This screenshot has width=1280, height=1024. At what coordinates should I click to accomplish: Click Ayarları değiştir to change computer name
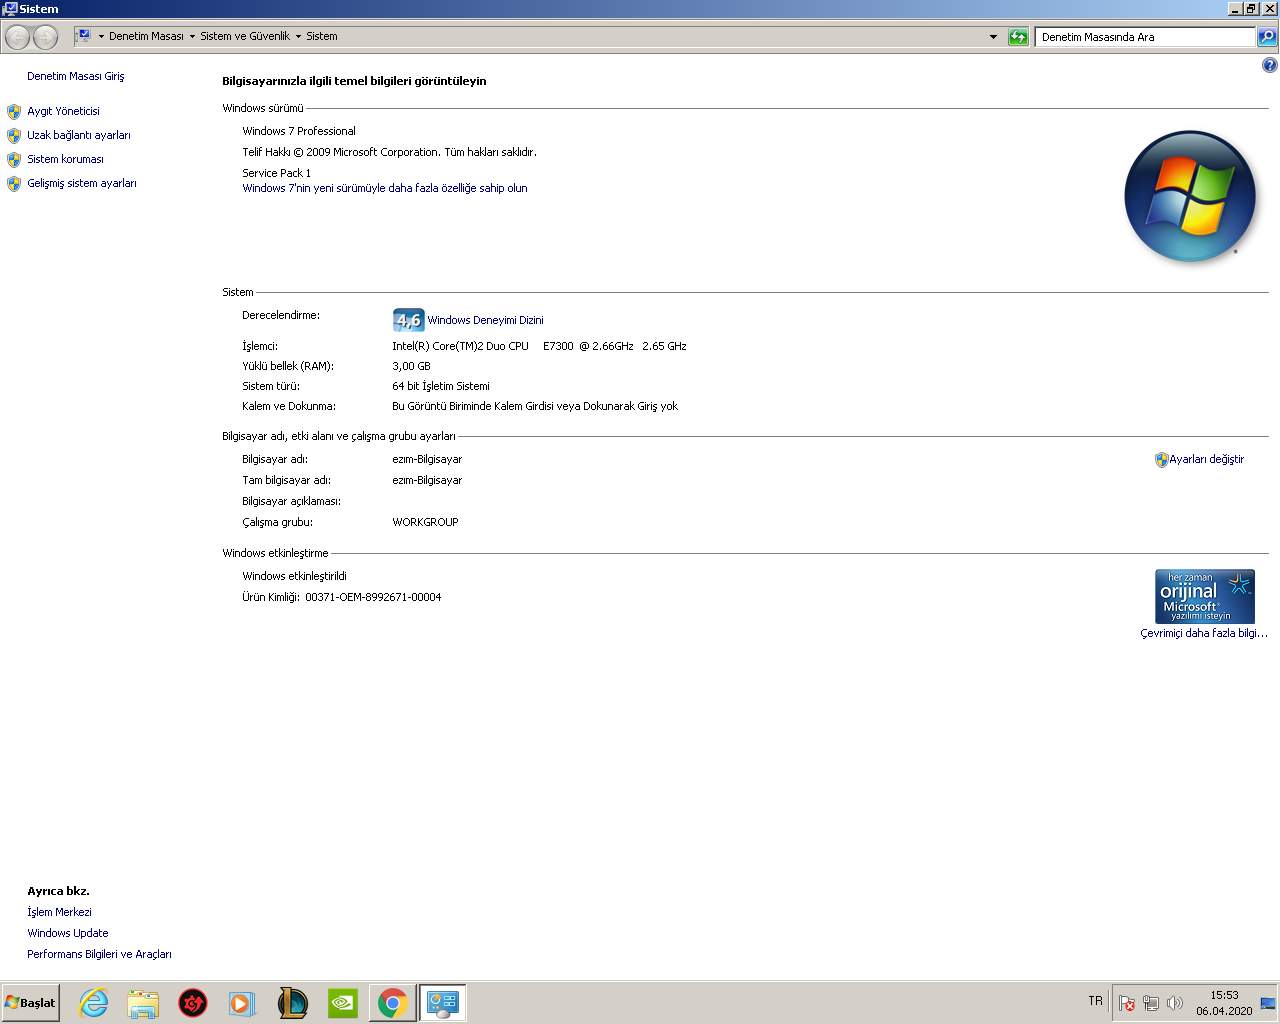click(x=1206, y=459)
